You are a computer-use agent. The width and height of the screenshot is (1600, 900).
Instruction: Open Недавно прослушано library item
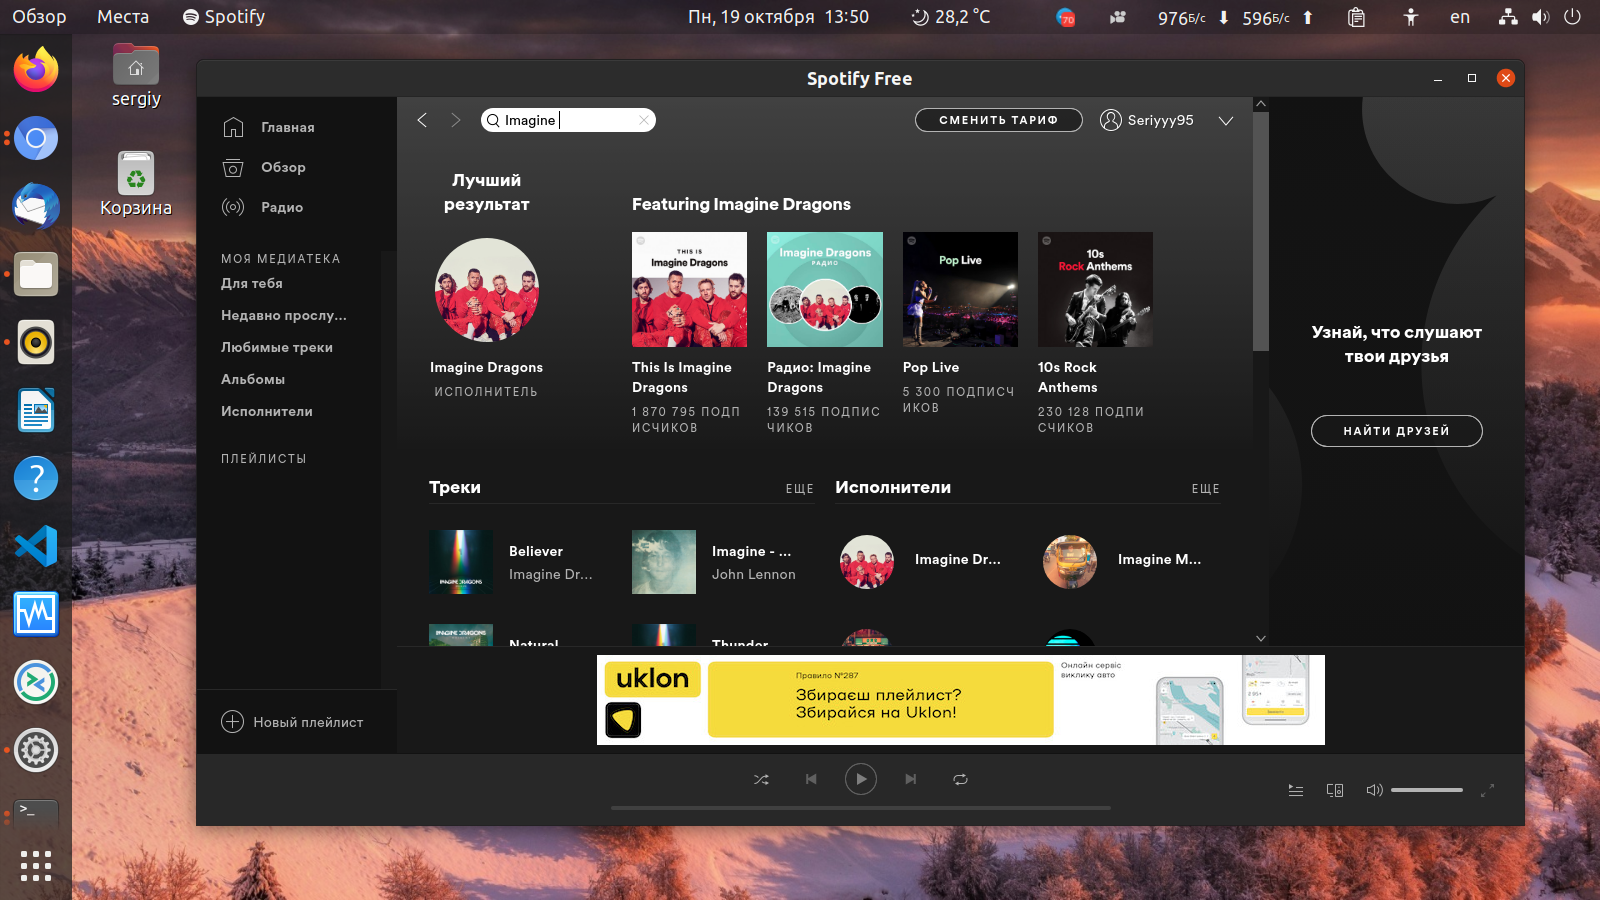click(x=284, y=315)
